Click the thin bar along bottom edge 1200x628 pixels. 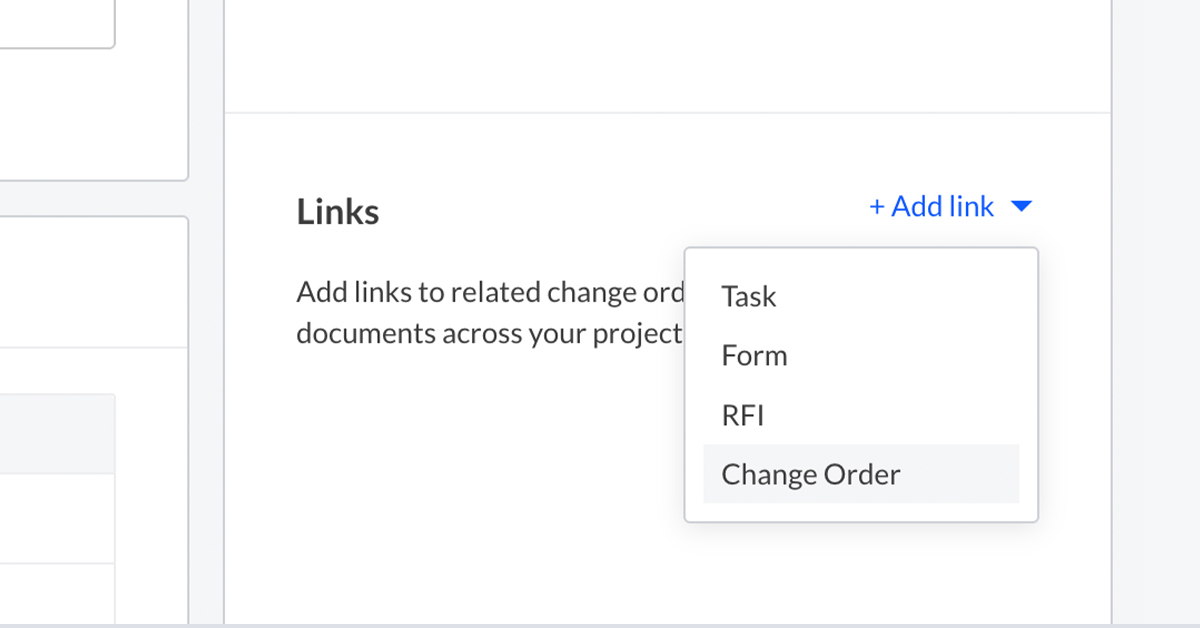click(x=600, y=625)
